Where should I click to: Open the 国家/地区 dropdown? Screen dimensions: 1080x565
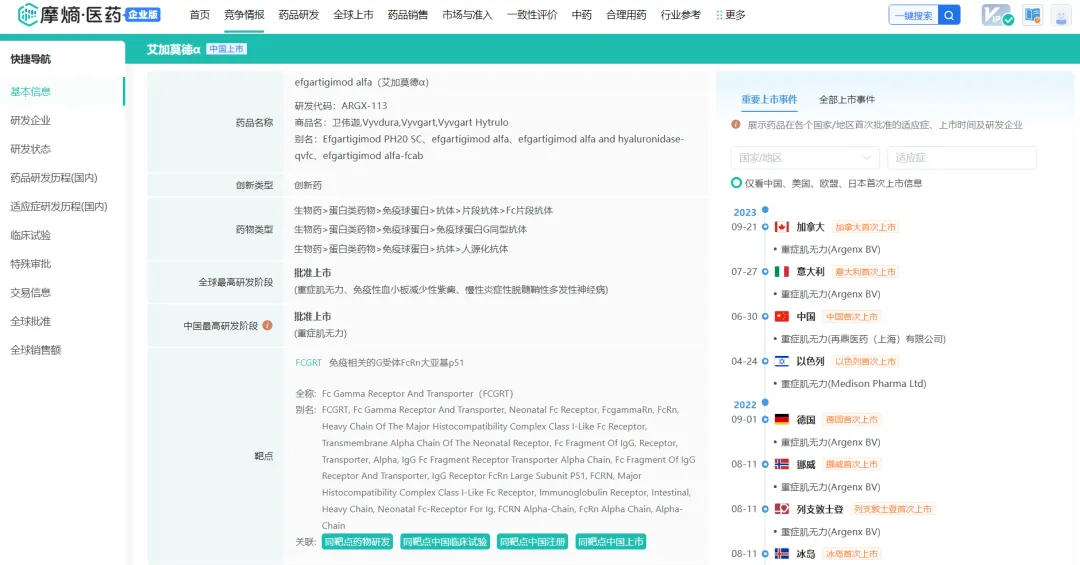pos(805,158)
